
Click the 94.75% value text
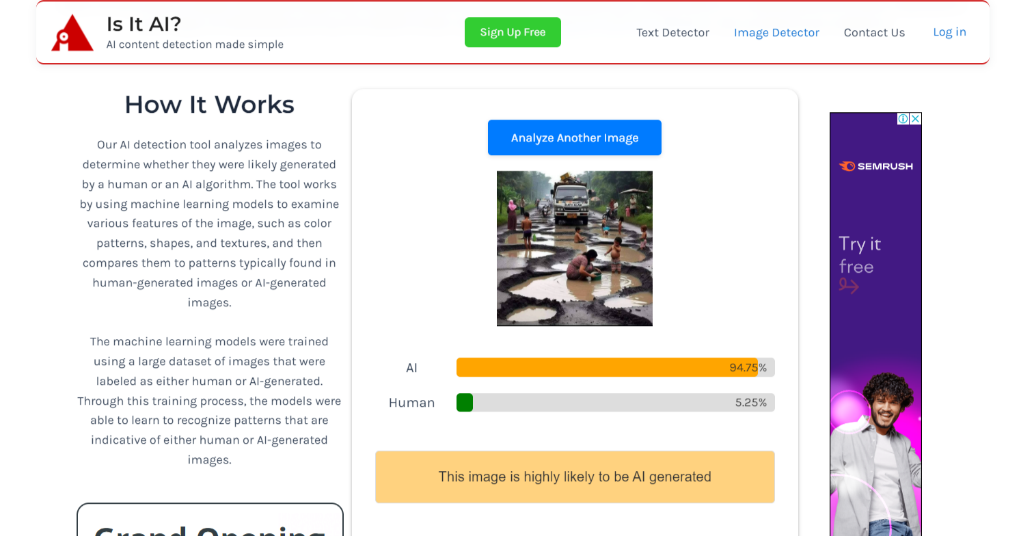click(x=748, y=368)
